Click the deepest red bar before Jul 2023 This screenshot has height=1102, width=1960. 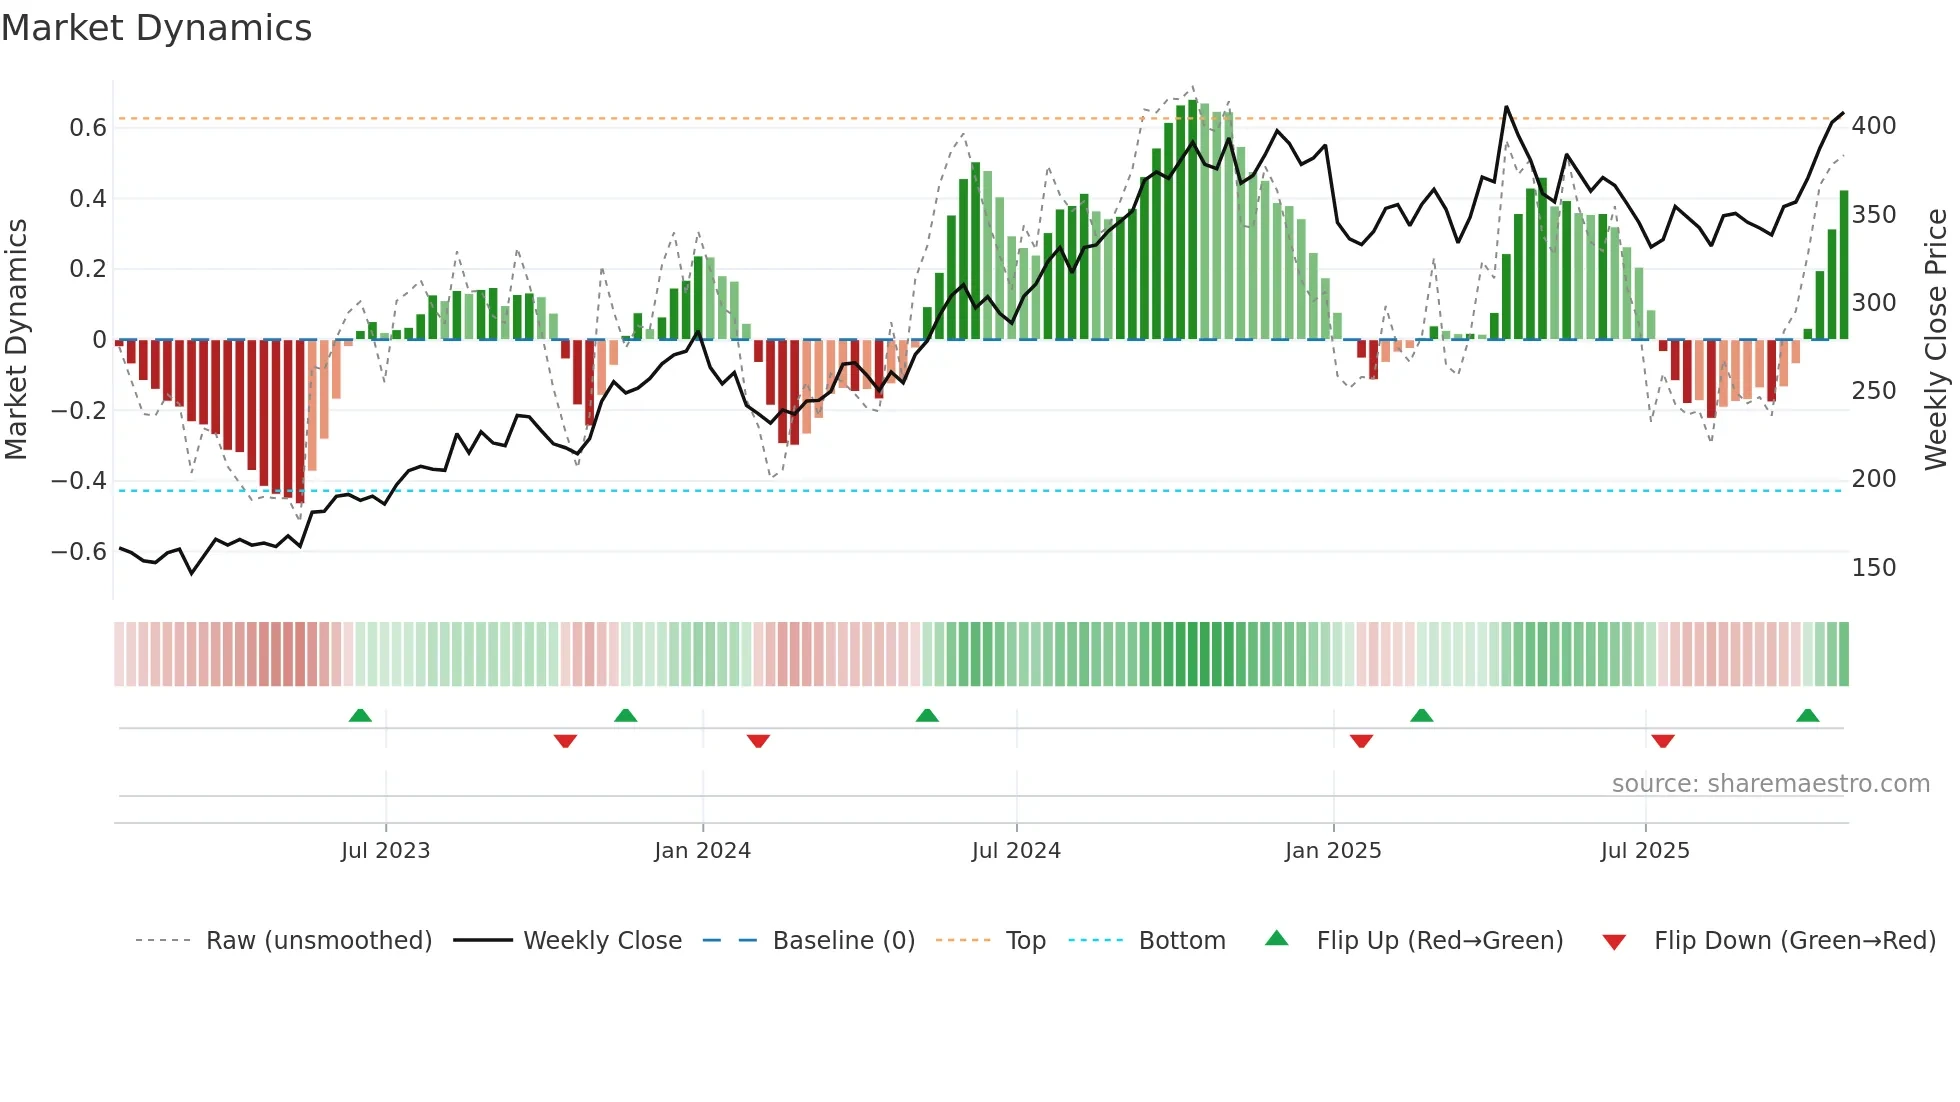[x=299, y=420]
